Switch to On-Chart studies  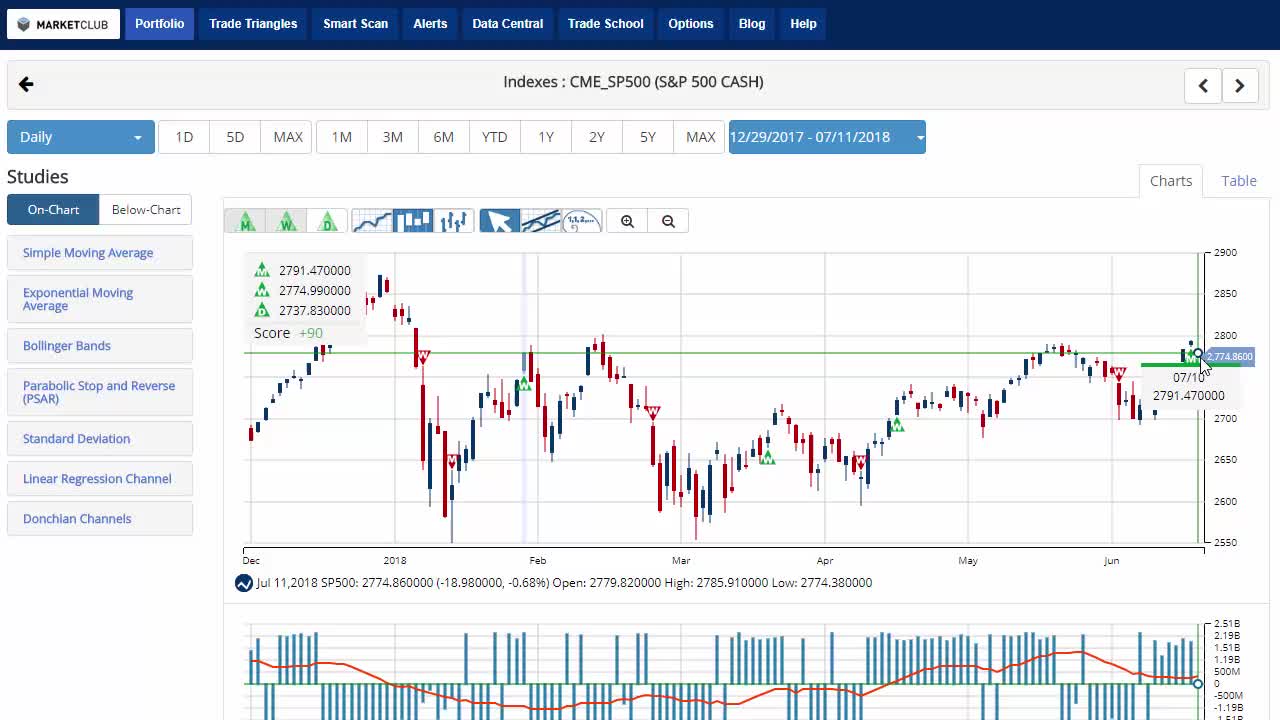click(x=53, y=210)
